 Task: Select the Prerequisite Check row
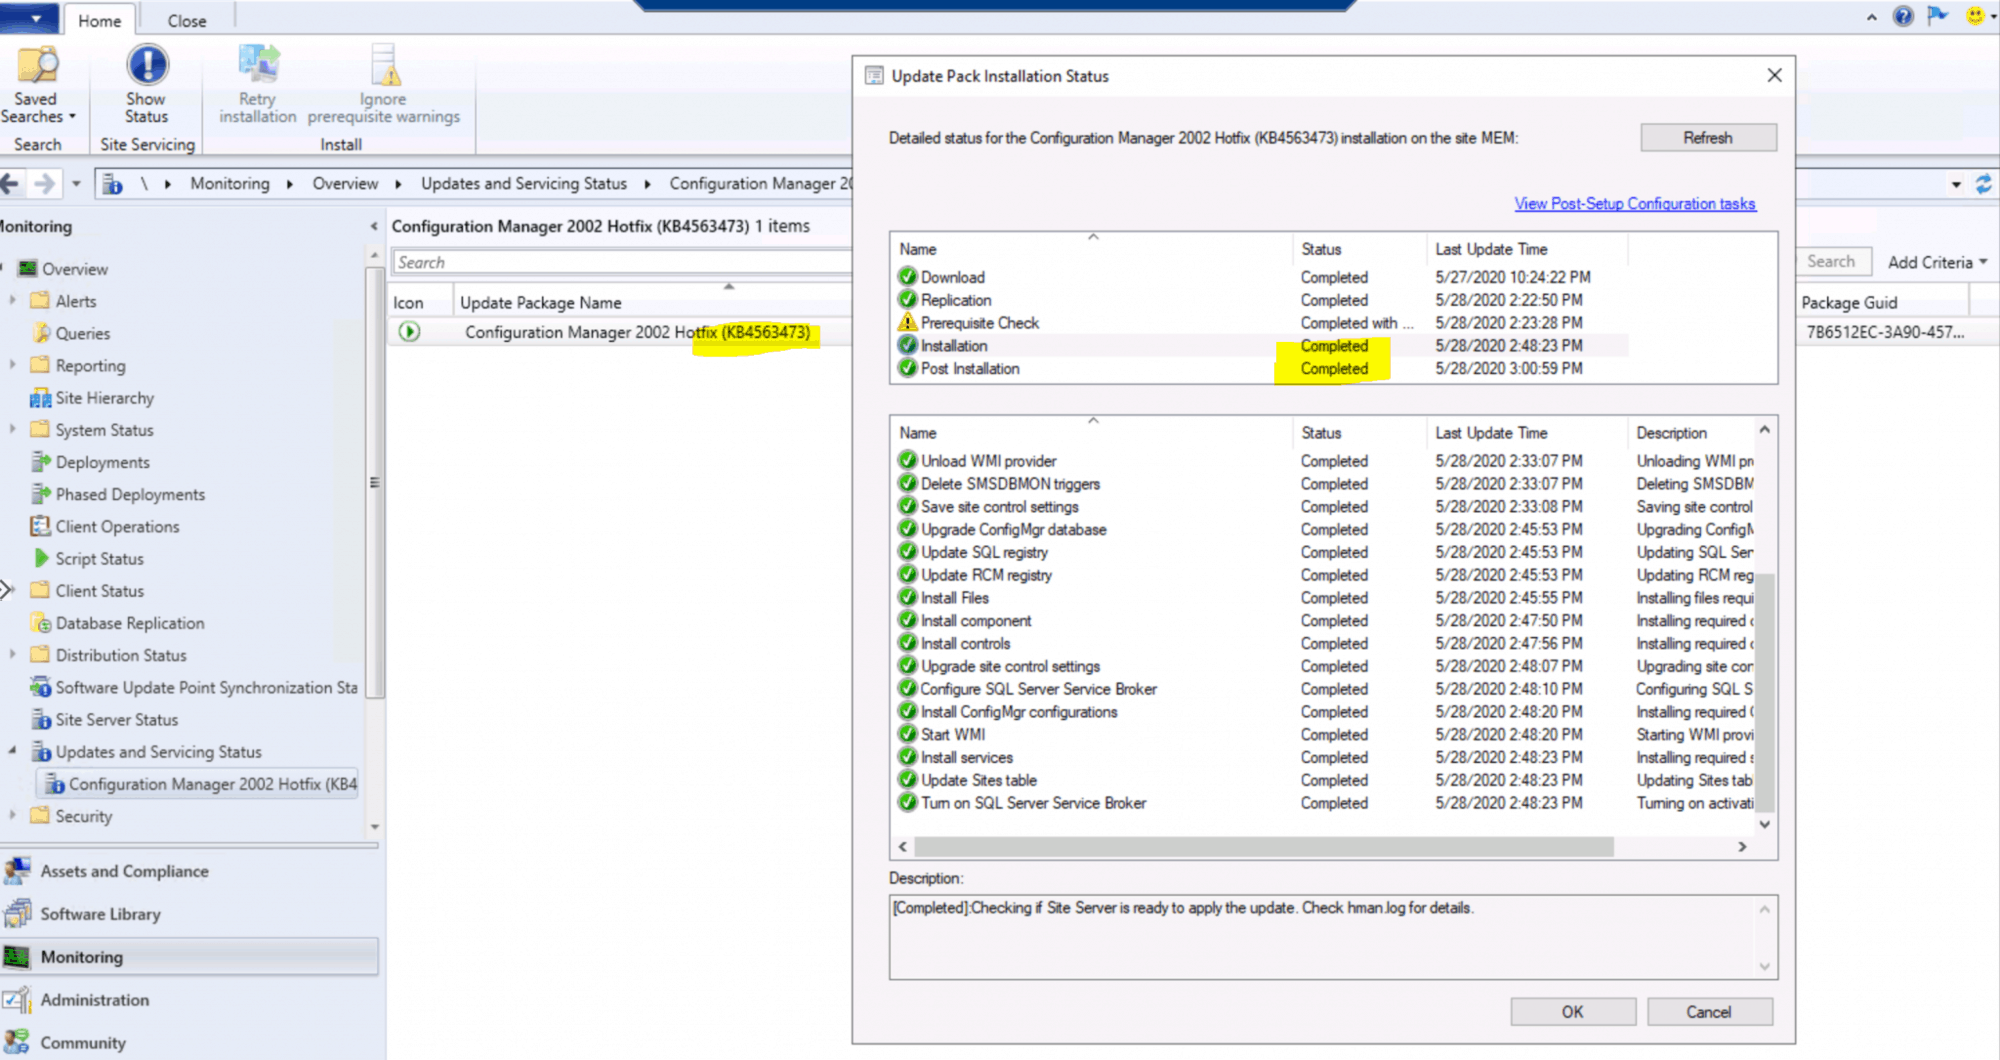pos(1260,323)
